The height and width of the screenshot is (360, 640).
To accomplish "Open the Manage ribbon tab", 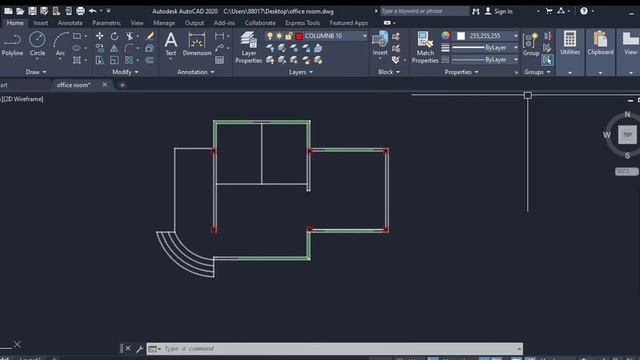I will pyautogui.click(x=164, y=23).
